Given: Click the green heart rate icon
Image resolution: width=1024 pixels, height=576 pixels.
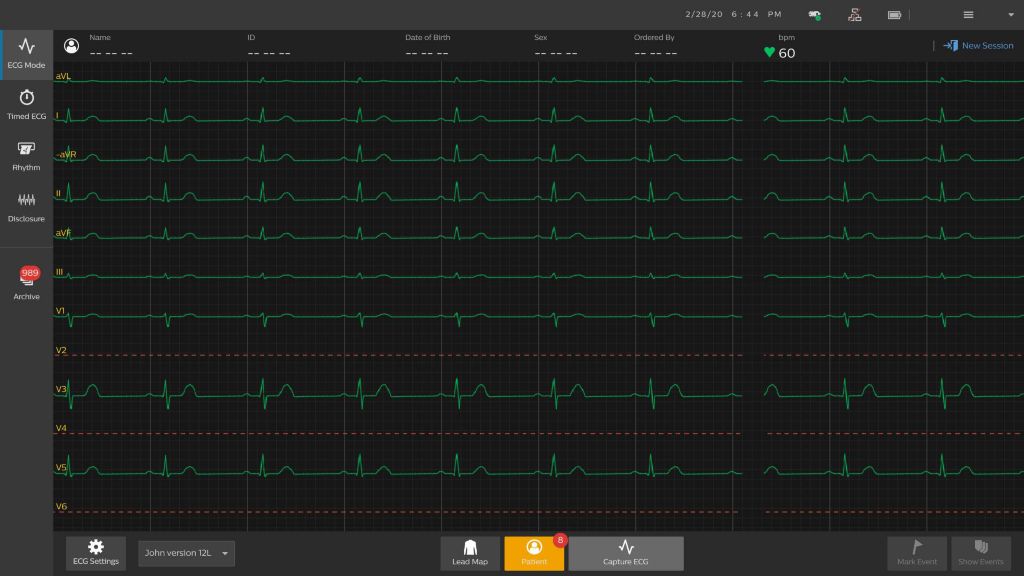Looking at the screenshot, I should [769, 52].
